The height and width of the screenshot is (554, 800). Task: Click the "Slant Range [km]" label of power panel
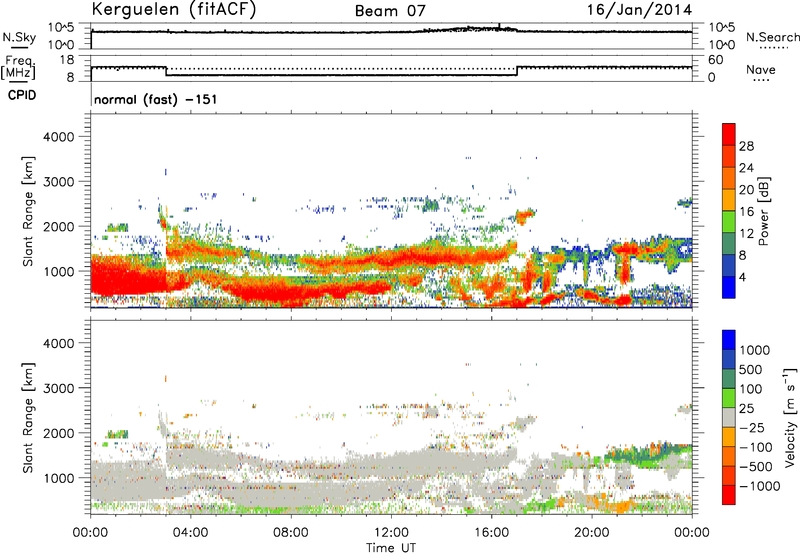tap(28, 211)
